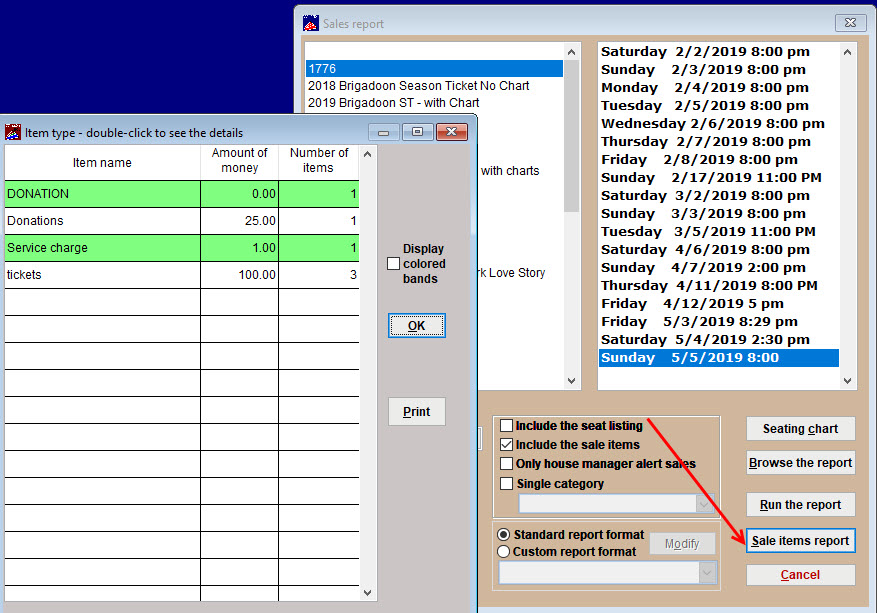Select Saturday 5/4/2019 2:30 pm performance
This screenshot has height=613, width=877.
click(x=719, y=339)
